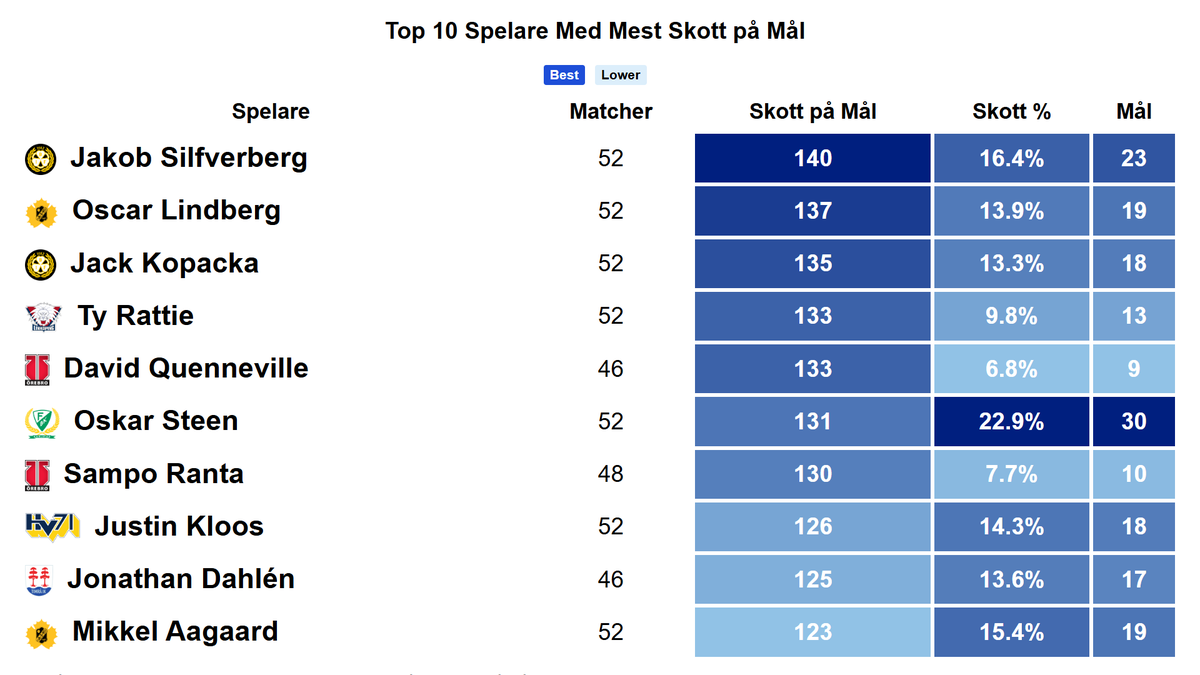Viewport: 1200px width, 675px height.
Task: Select the Lower legend swatch
Action: tap(621, 75)
